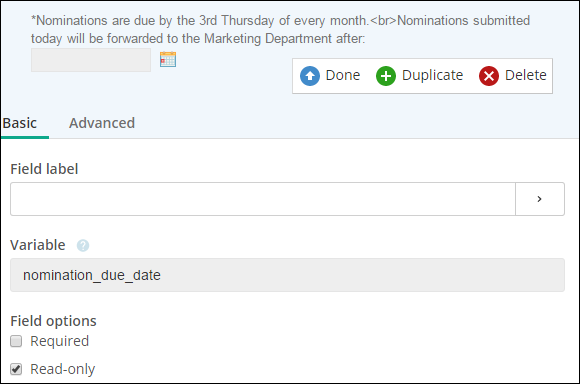The height and width of the screenshot is (384, 580).
Task: Open the Variable help question mark
Action: [83, 245]
